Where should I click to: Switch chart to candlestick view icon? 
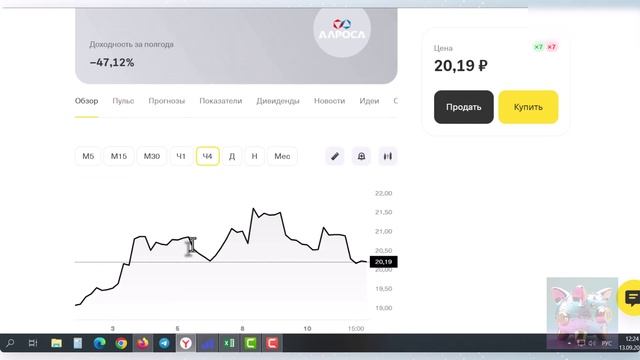tap(388, 156)
